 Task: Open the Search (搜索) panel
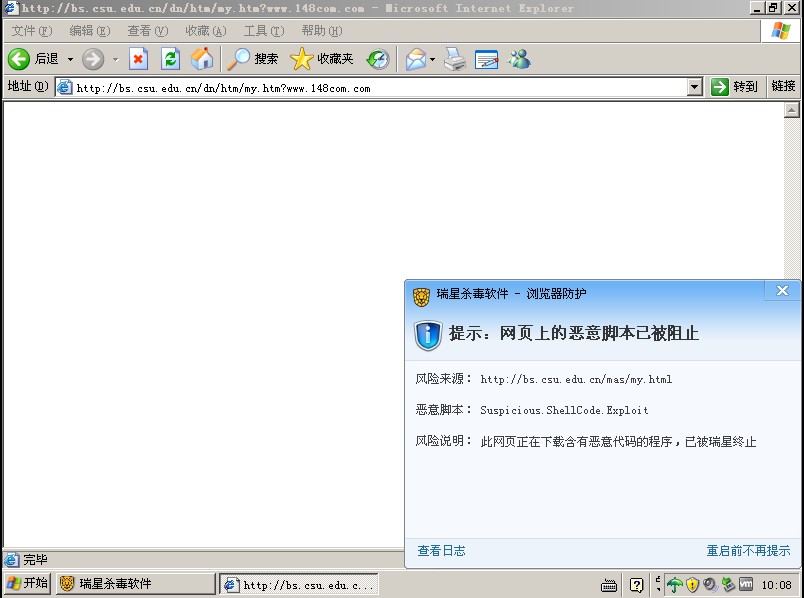253,59
